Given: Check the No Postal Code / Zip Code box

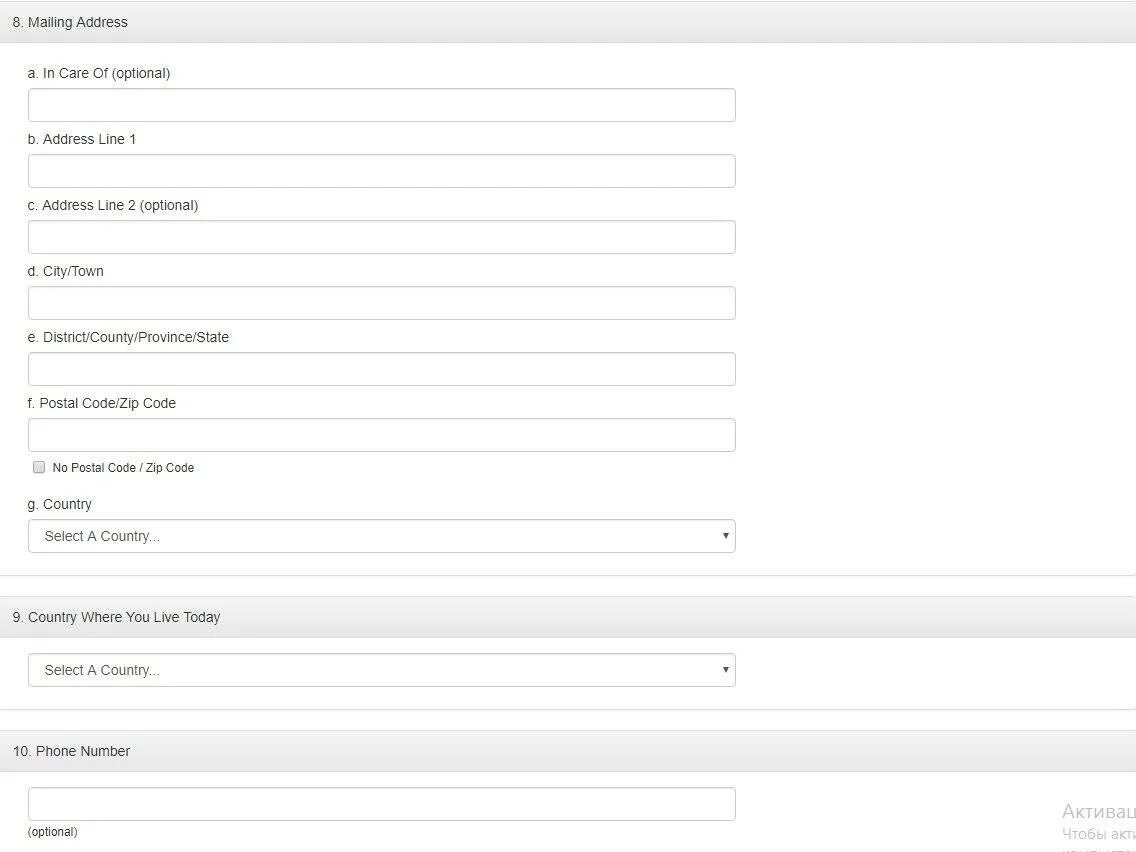Looking at the screenshot, I should coord(39,467).
